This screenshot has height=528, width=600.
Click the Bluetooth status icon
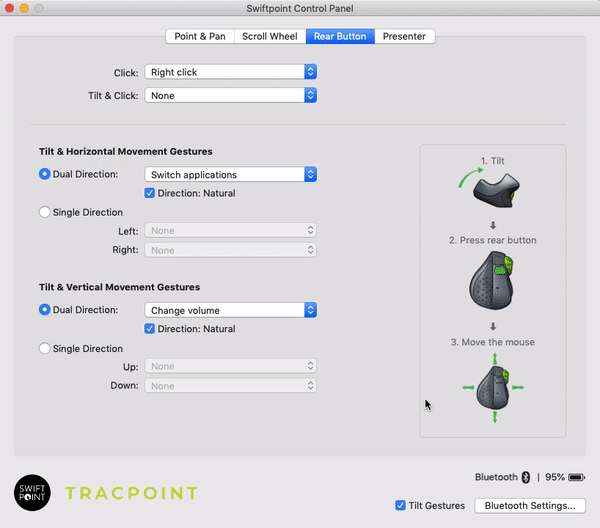click(526, 477)
